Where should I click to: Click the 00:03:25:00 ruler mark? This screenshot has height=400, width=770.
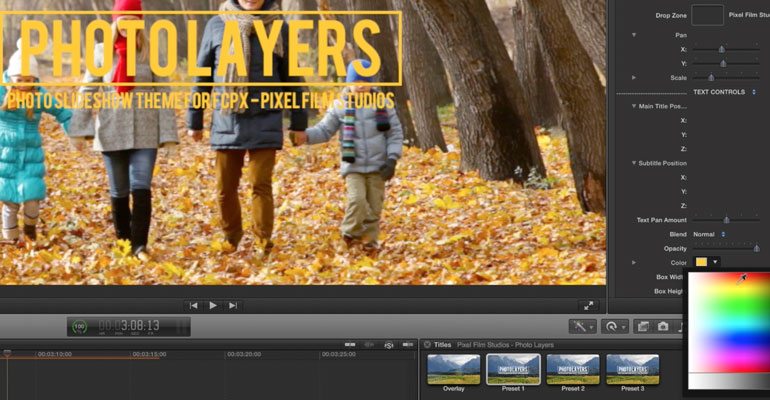pos(338,354)
